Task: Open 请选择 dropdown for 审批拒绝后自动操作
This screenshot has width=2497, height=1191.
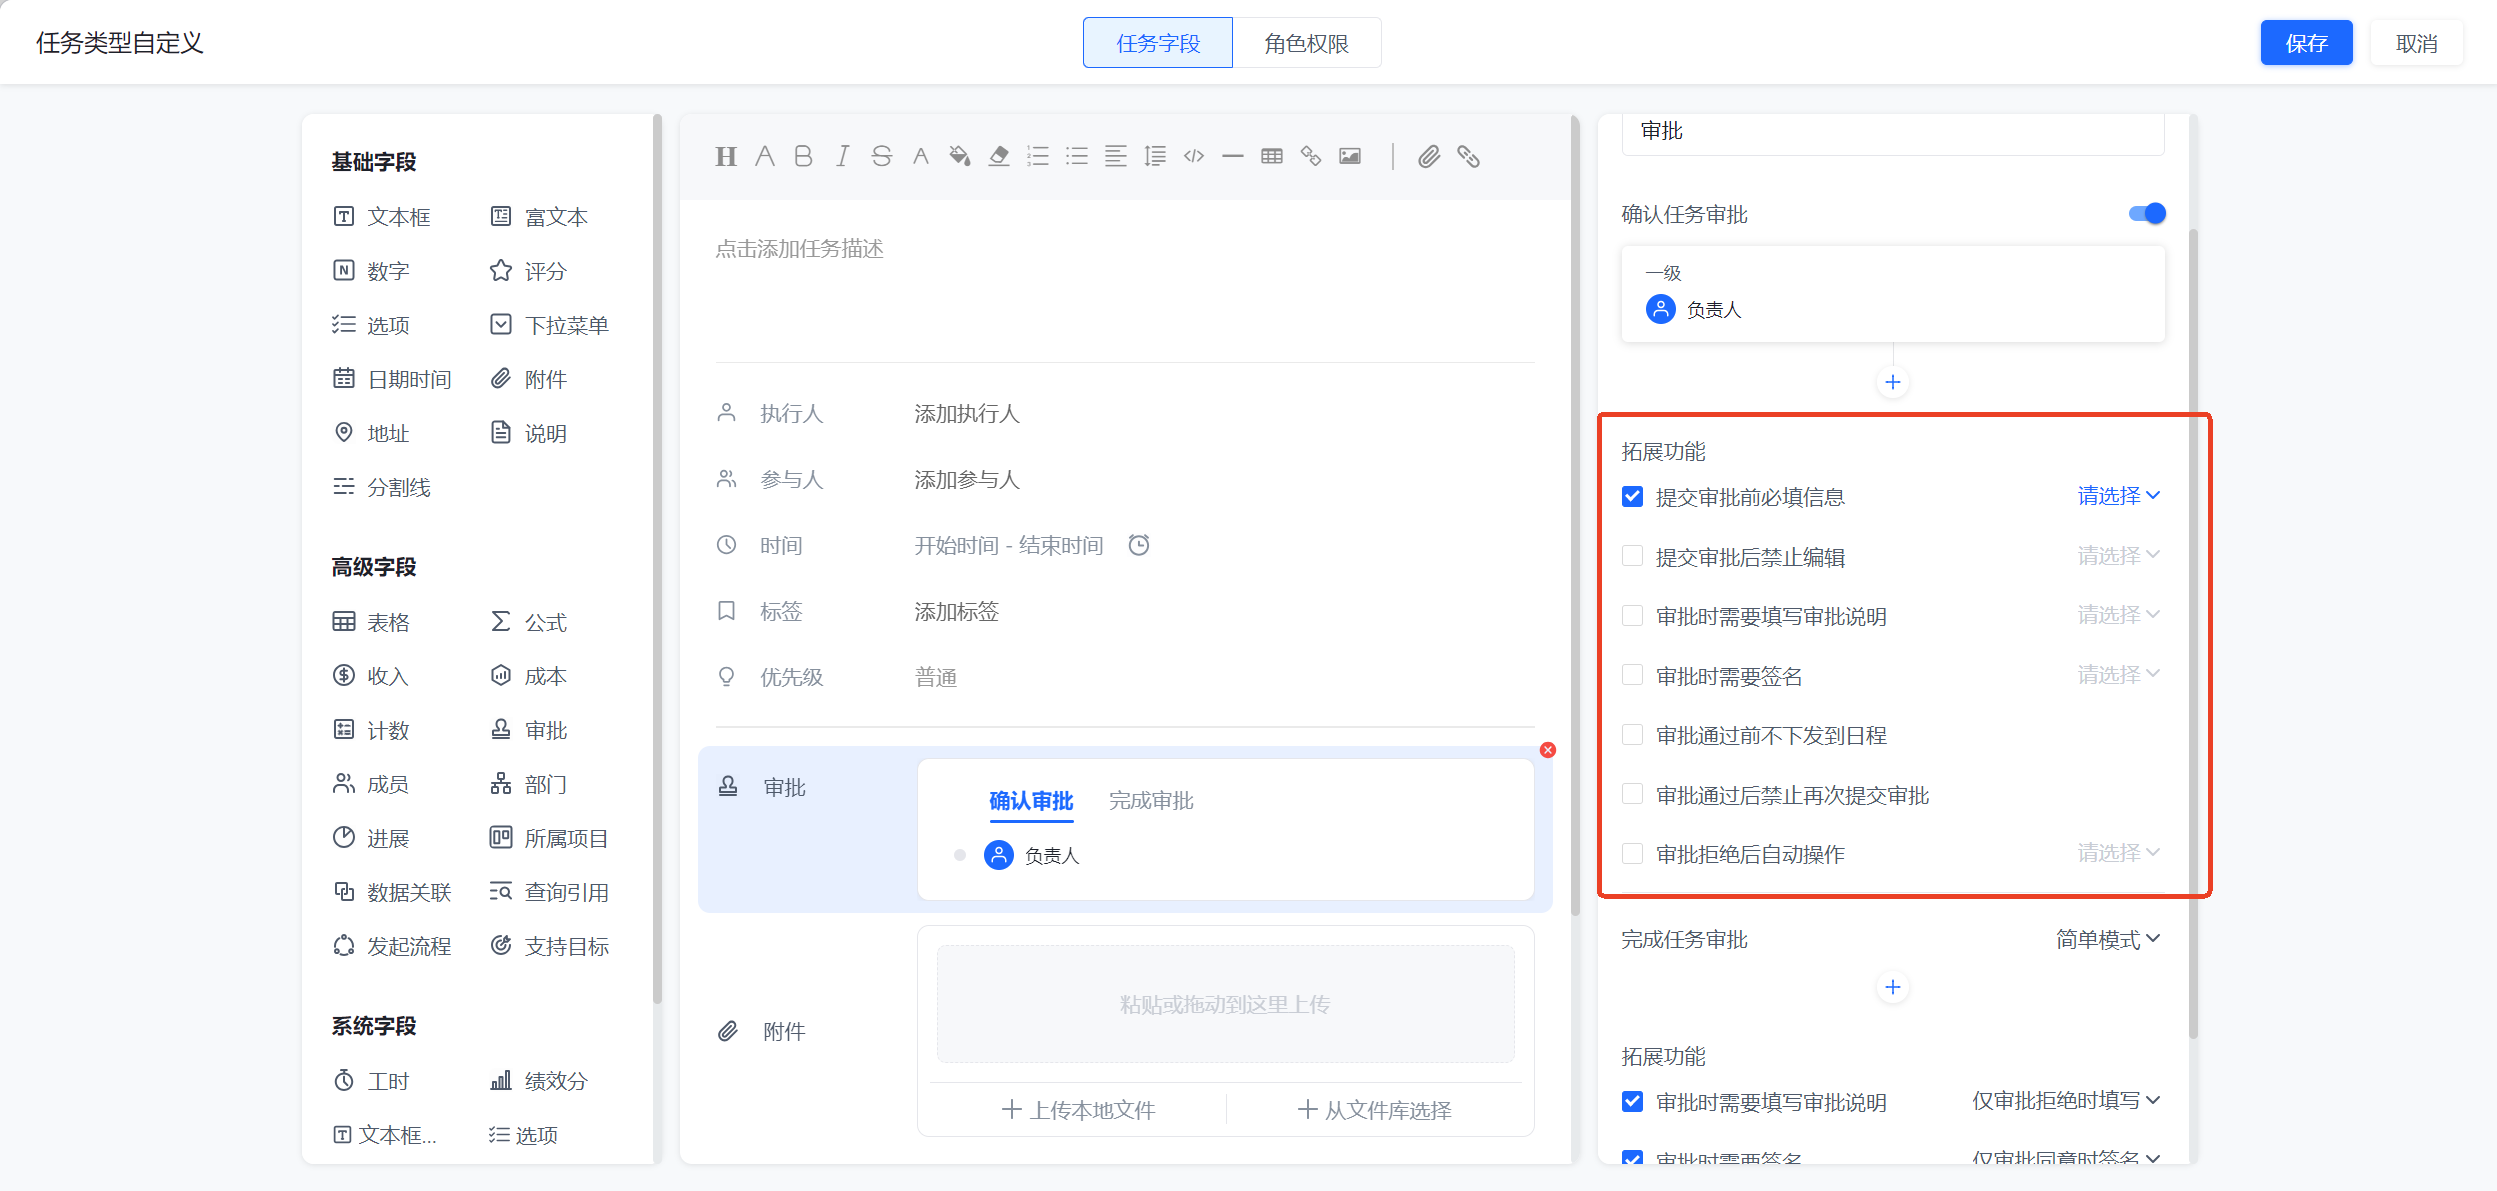Action: point(2119,853)
